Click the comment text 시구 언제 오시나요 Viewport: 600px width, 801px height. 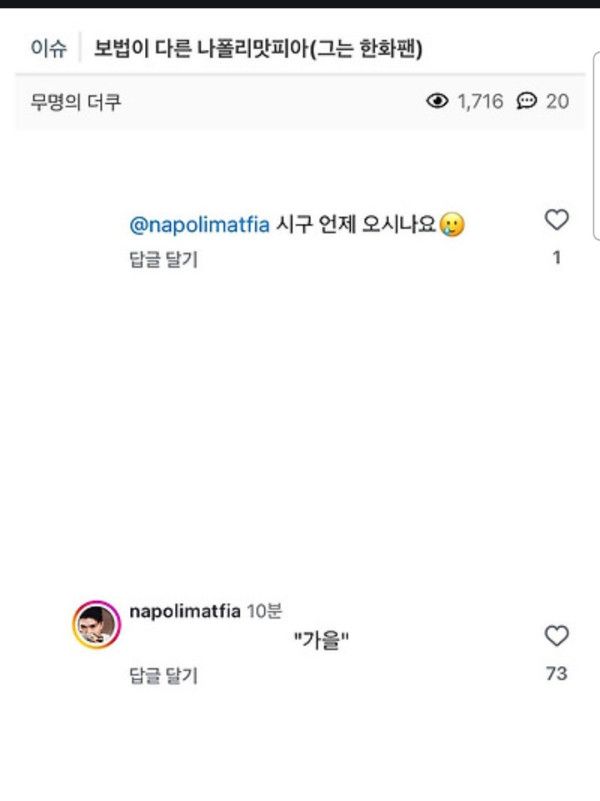tap(355, 225)
